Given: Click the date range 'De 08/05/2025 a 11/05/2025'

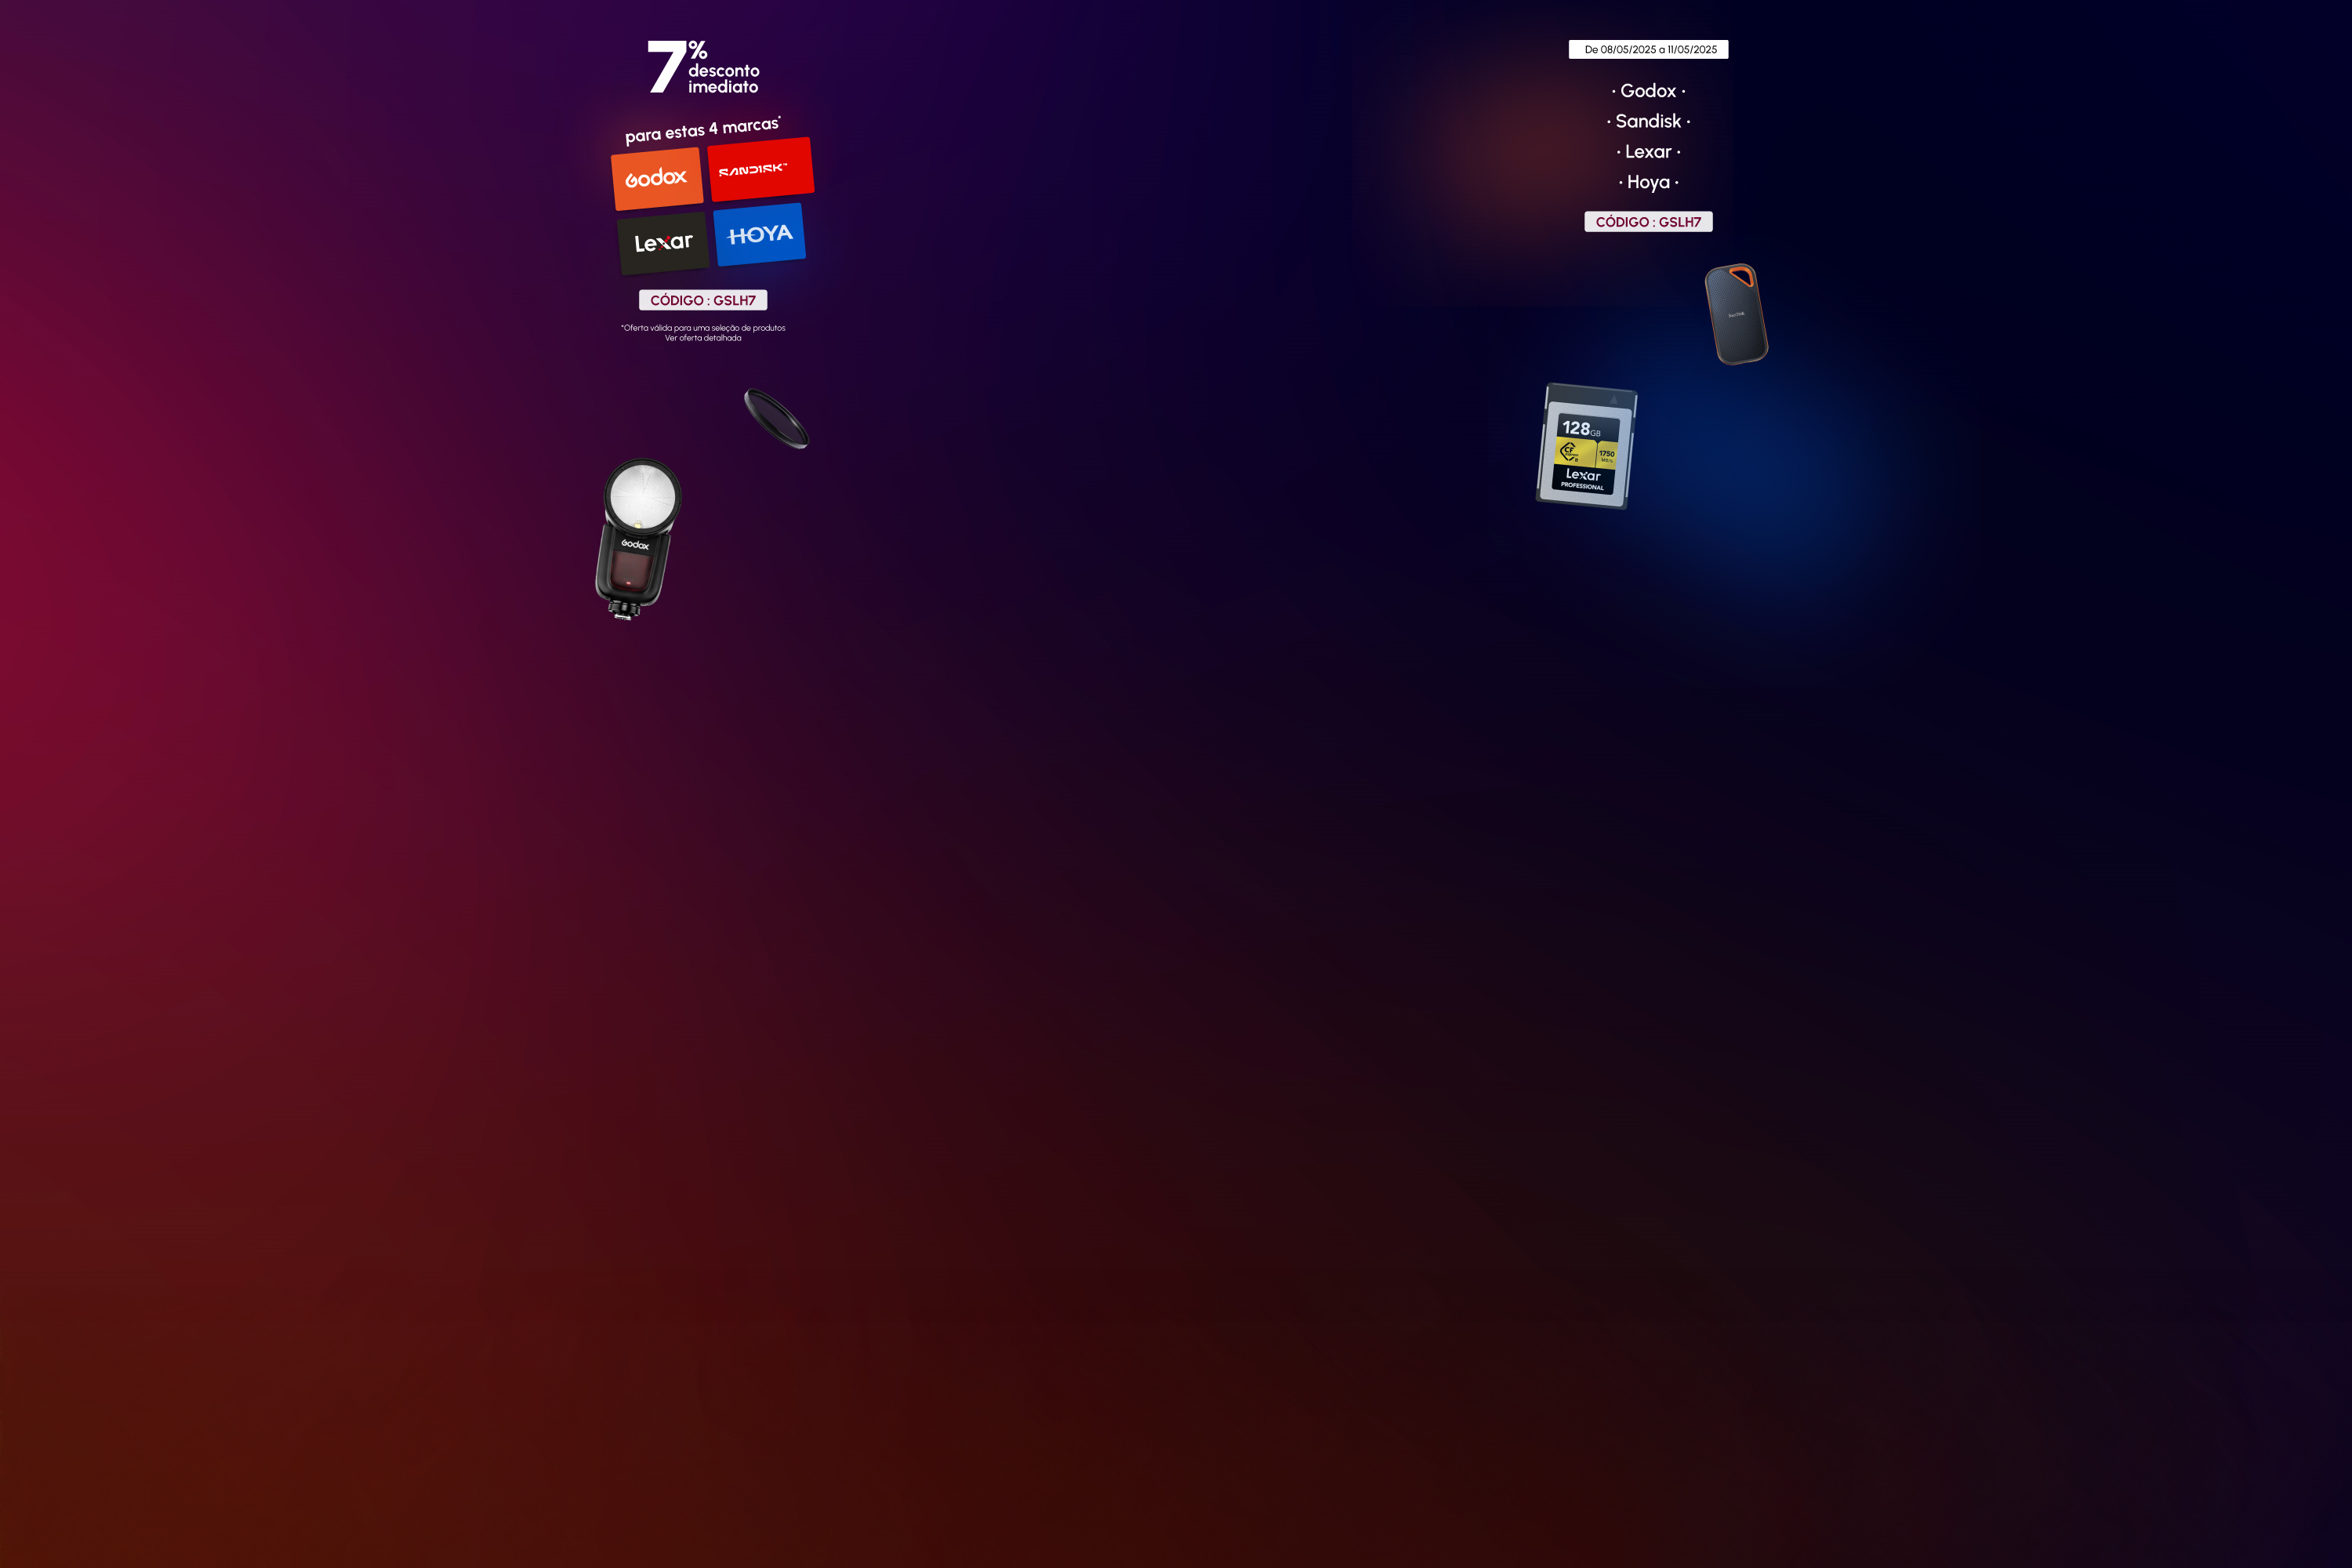Looking at the screenshot, I should pyautogui.click(x=1648, y=49).
